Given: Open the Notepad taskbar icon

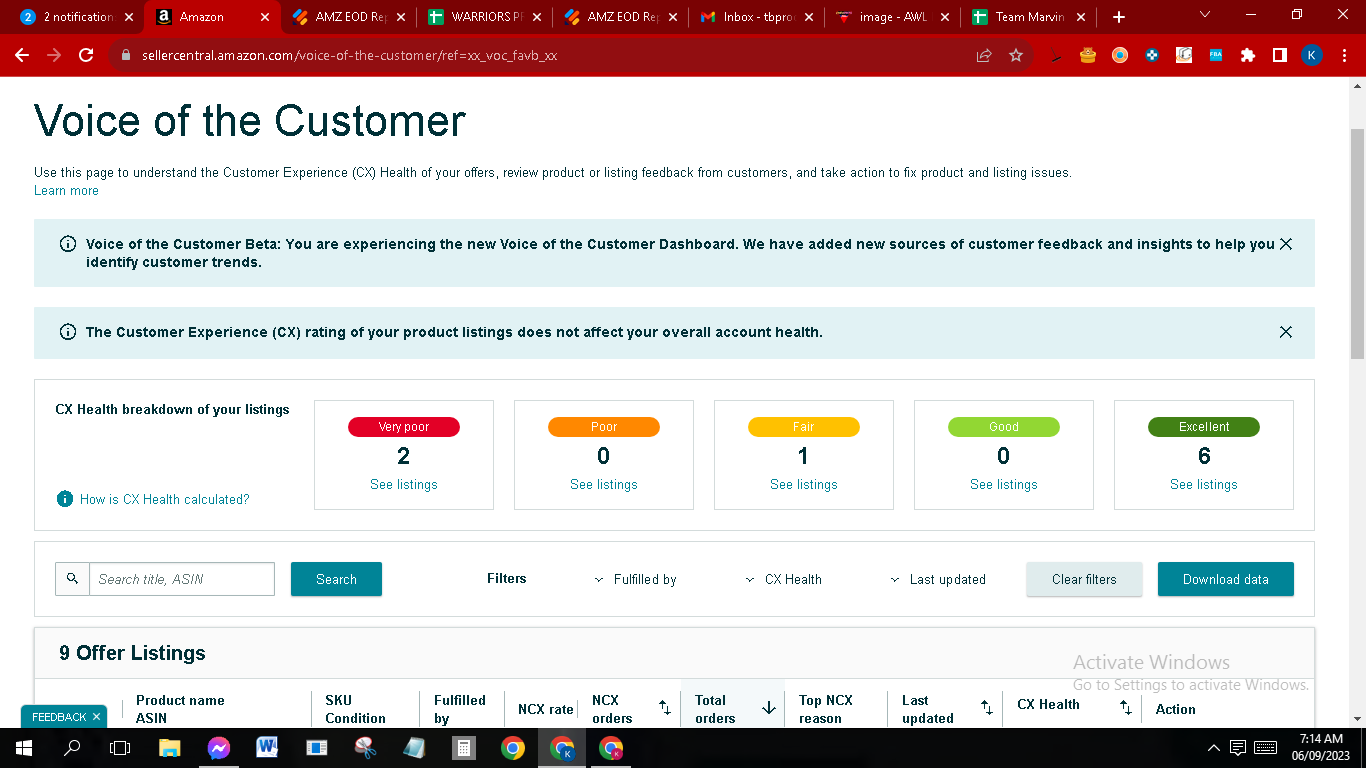Looking at the screenshot, I should (x=414, y=748).
